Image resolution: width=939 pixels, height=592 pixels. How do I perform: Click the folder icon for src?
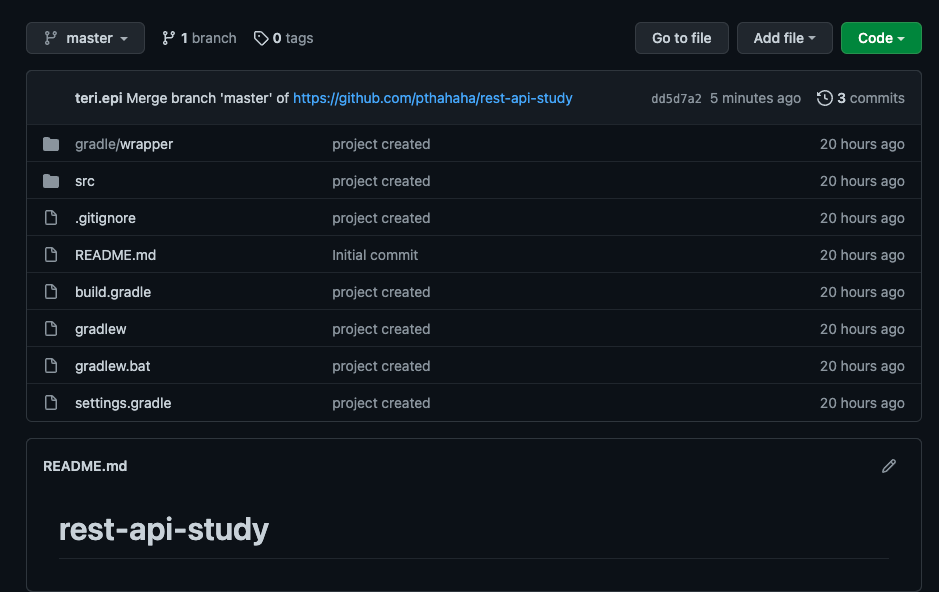(51, 181)
